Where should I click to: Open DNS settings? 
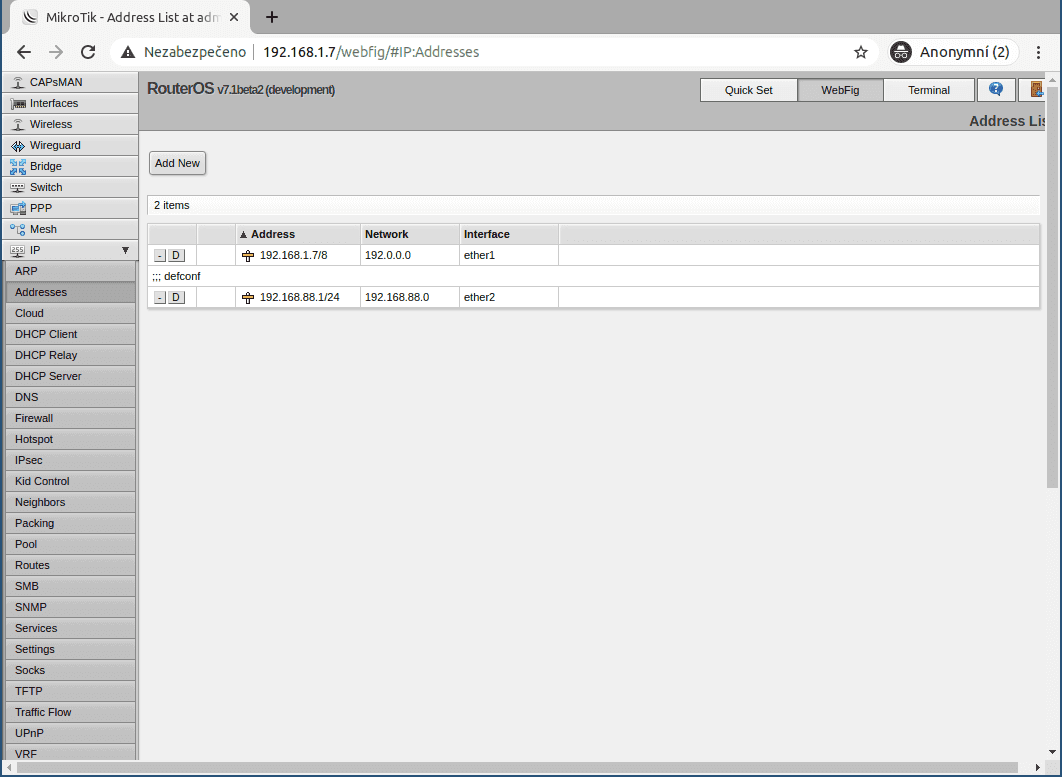(70, 397)
